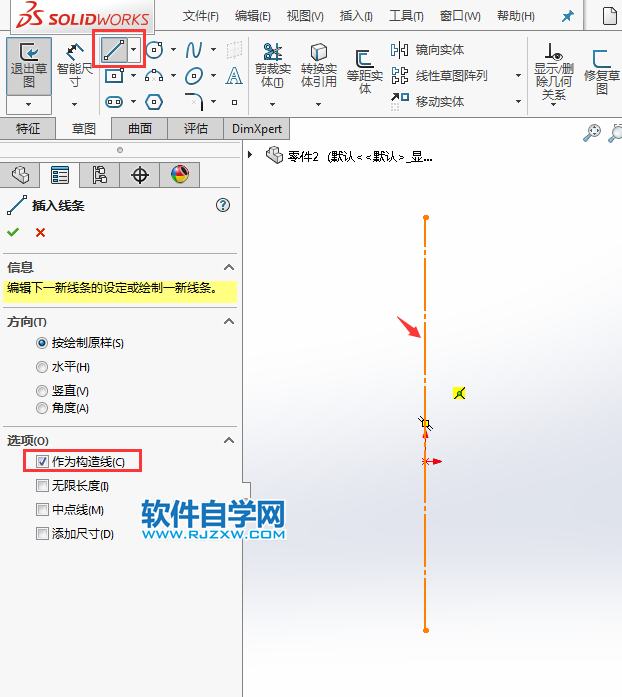Open the 工具(T) menu
Screen dimensions: 622x697
(x=406, y=16)
